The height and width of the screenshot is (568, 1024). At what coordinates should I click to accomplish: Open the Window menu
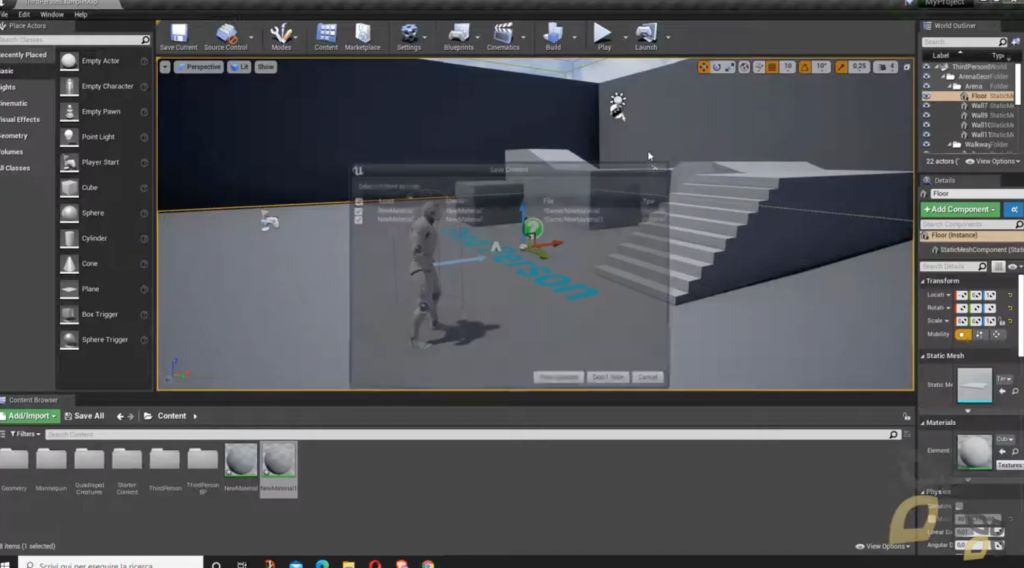pos(52,14)
